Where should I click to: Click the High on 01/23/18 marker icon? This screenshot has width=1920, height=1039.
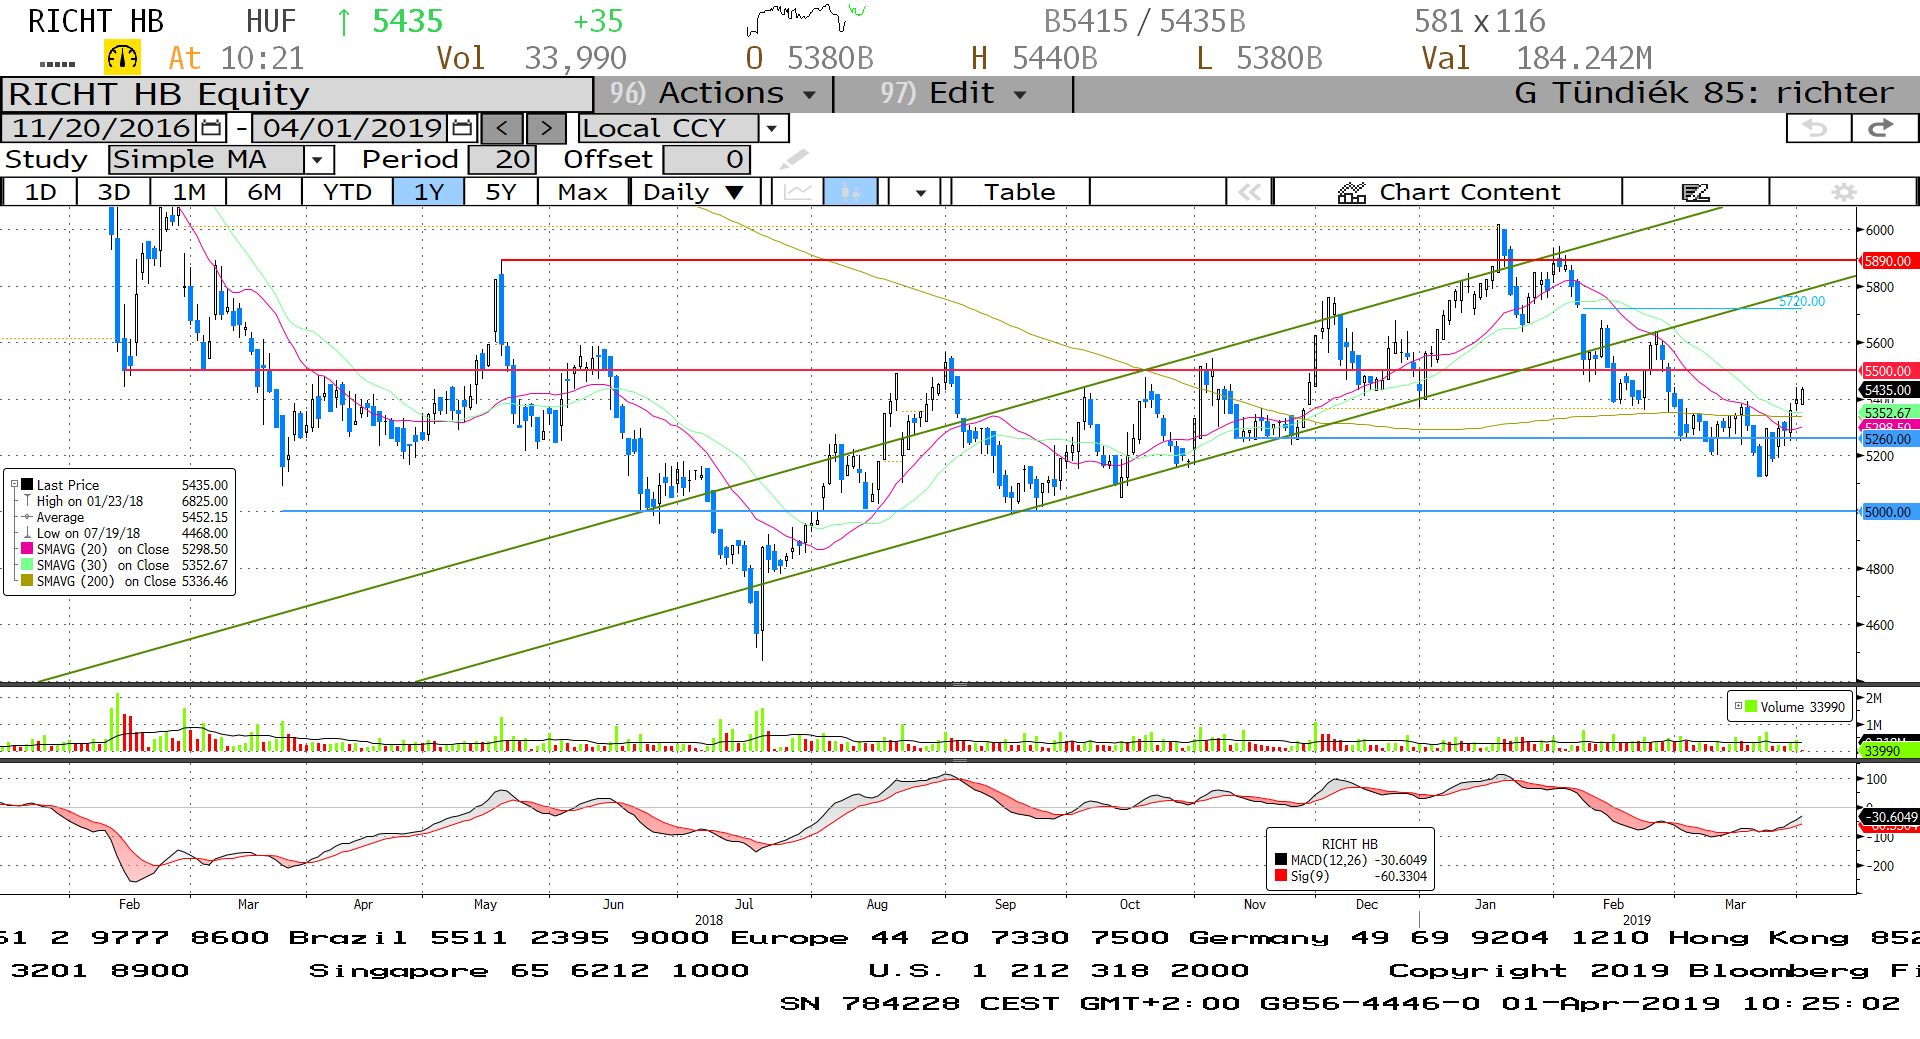click(27, 501)
